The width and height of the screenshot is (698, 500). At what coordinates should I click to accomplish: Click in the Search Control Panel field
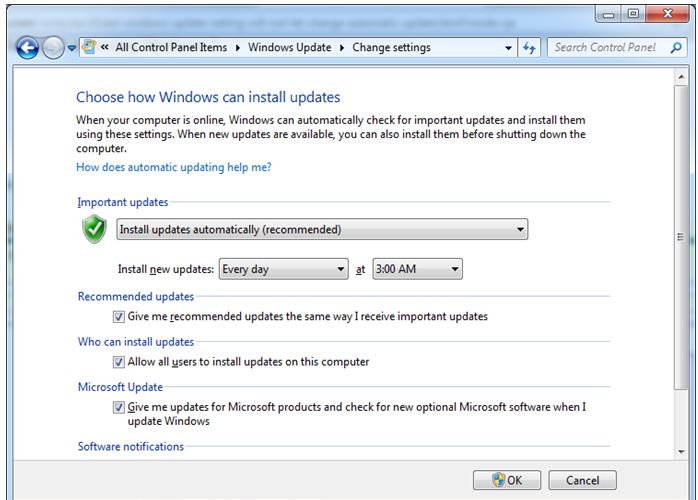605,47
